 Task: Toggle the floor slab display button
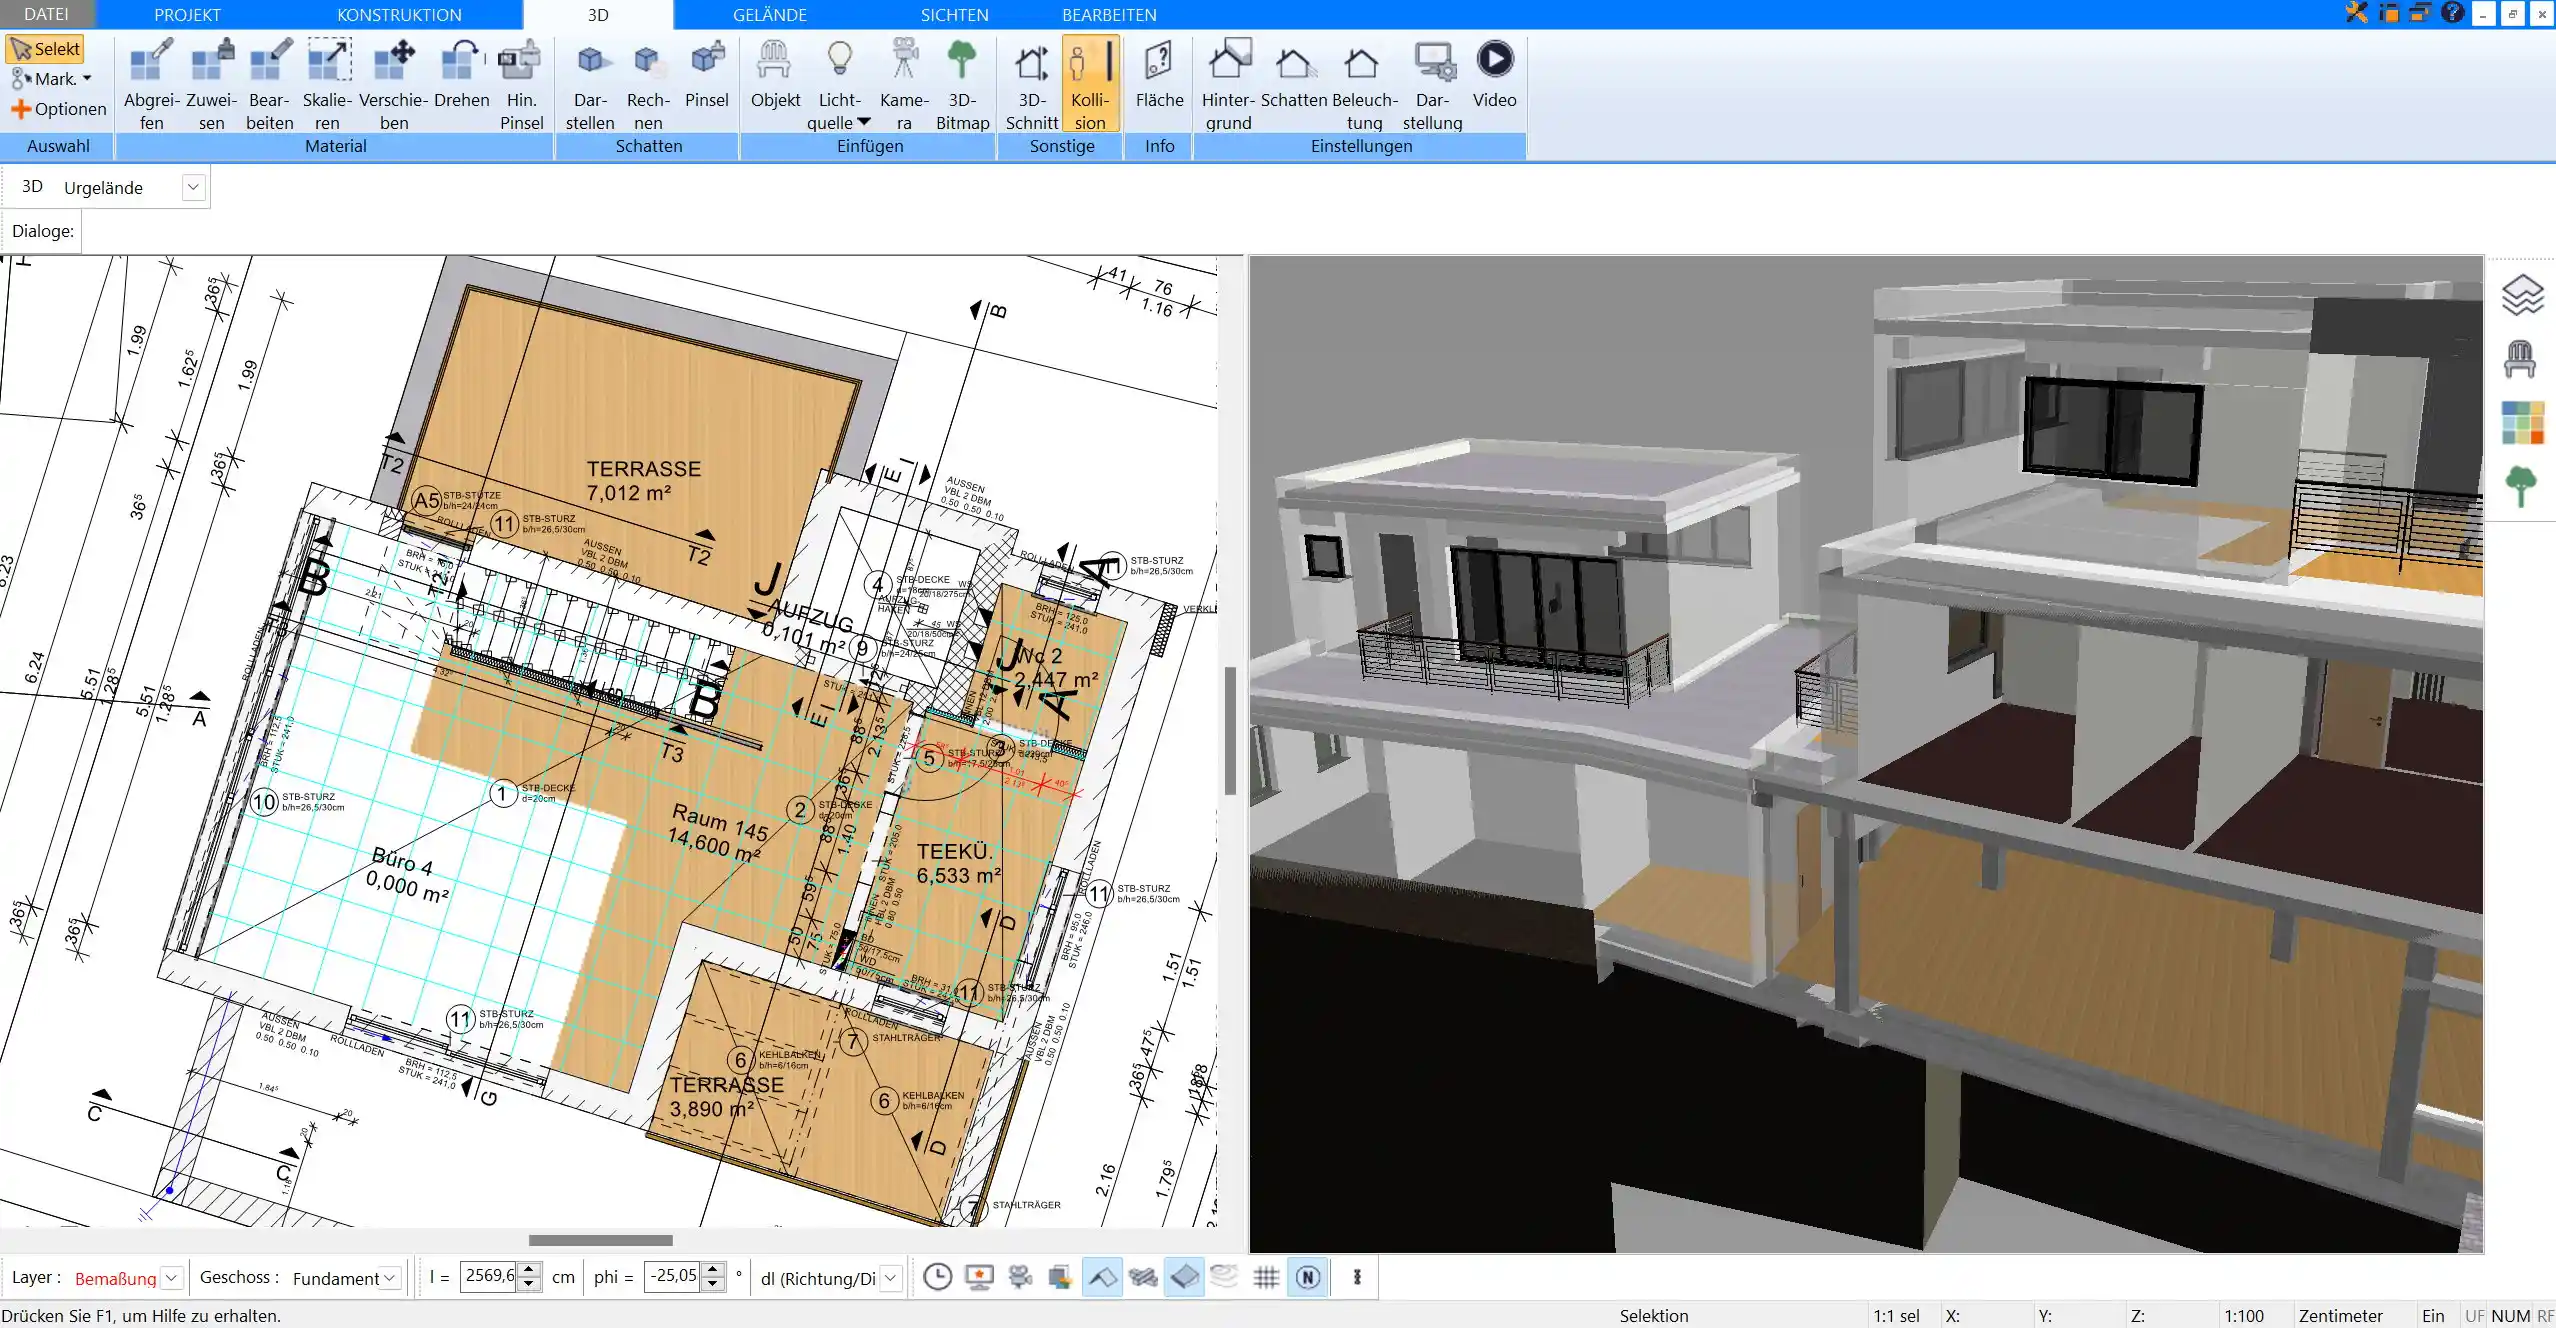click(1184, 1277)
